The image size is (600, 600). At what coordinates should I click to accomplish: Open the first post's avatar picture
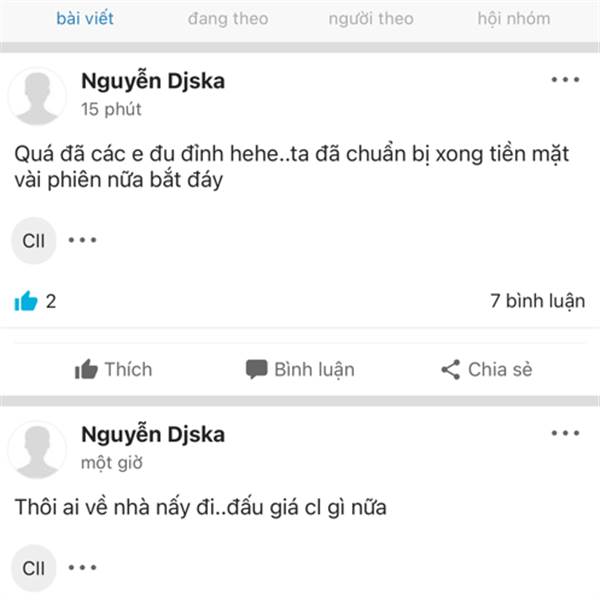coord(37,96)
